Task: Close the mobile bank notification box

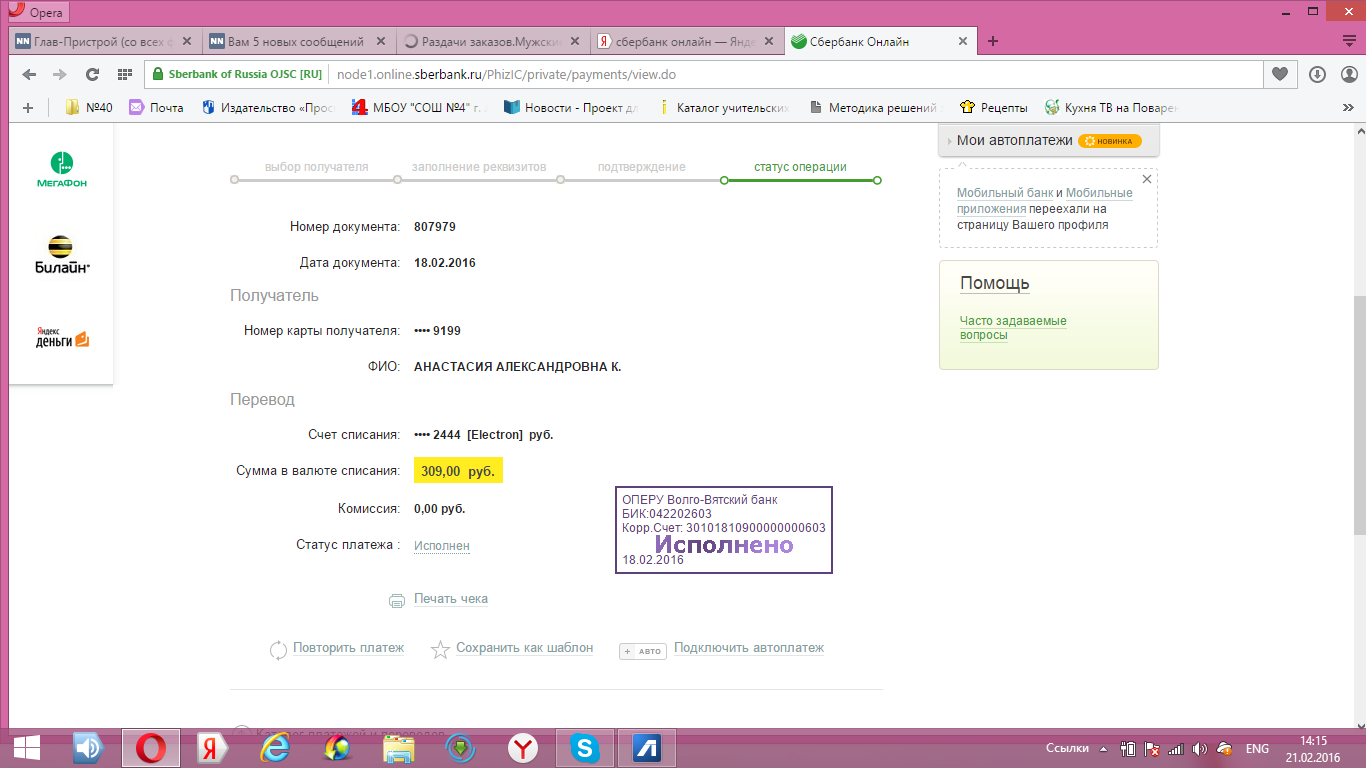Action: coord(1147,179)
